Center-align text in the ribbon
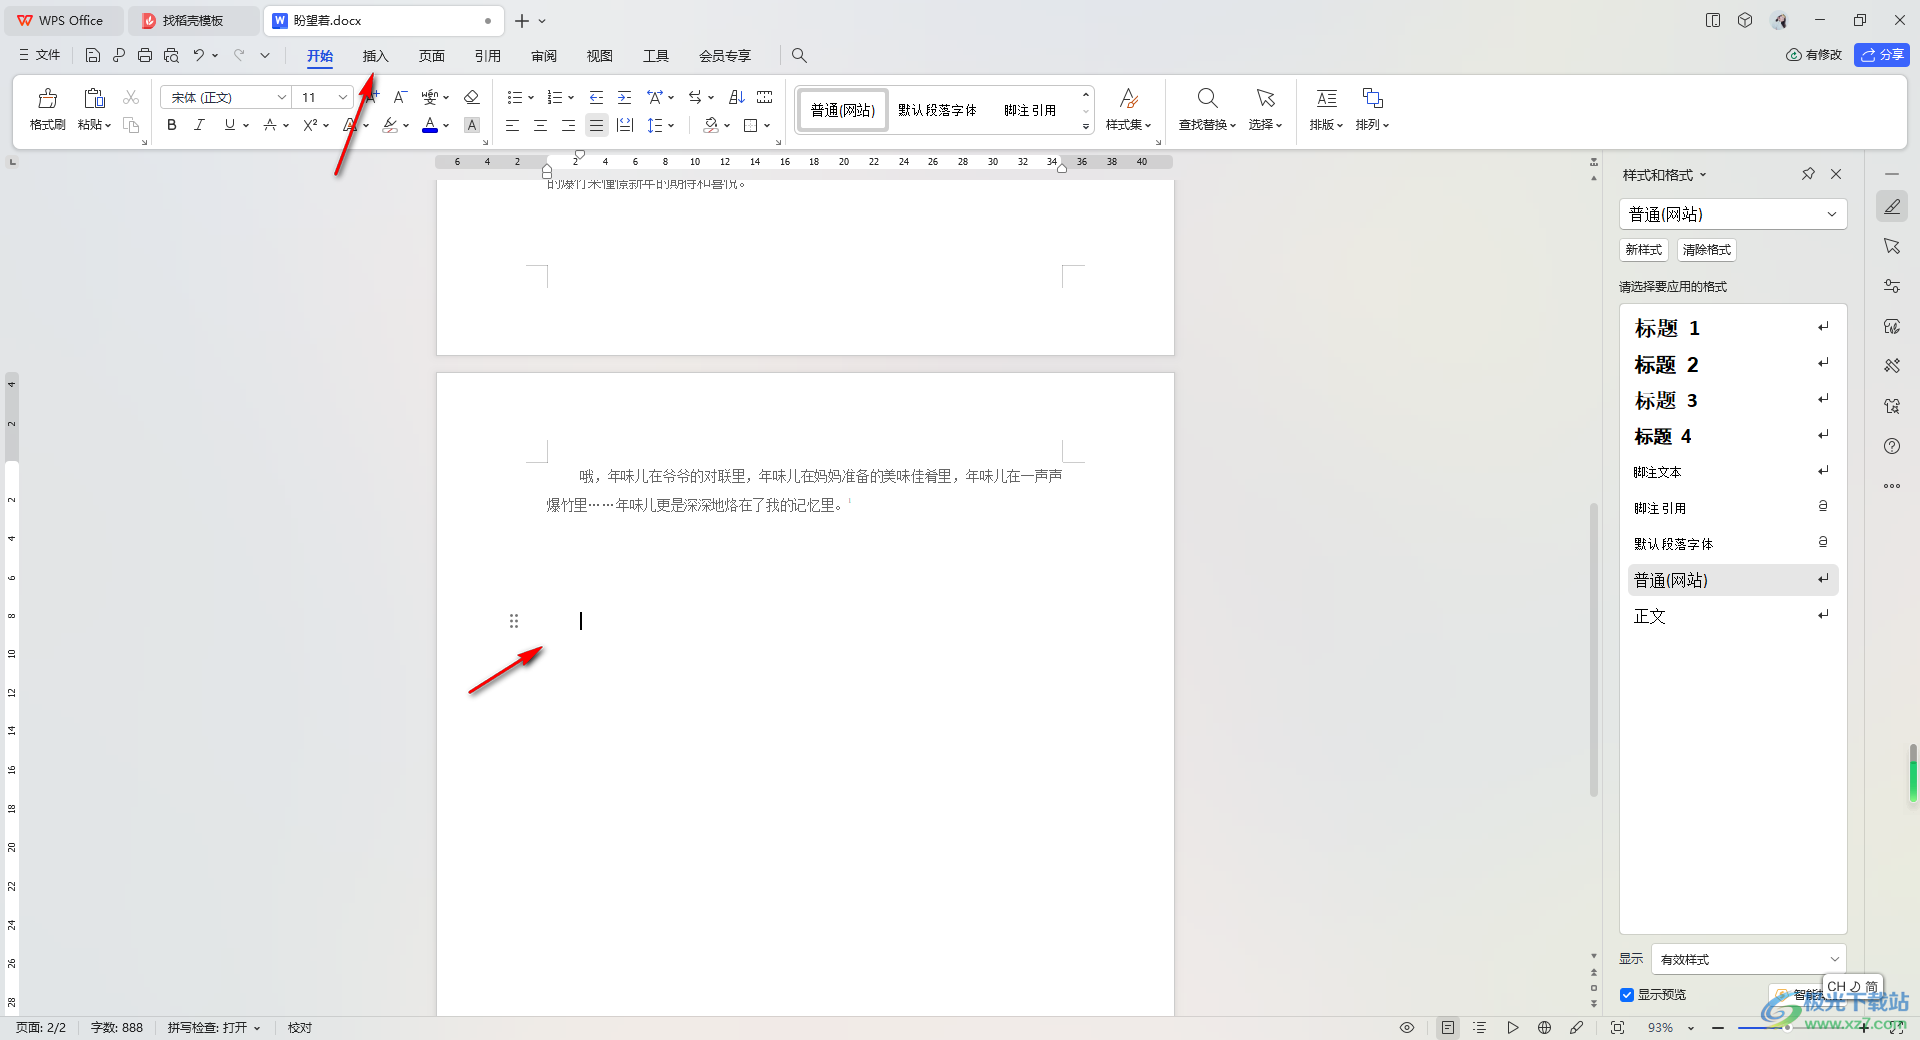The height and width of the screenshot is (1040, 1920). pyautogui.click(x=540, y=125)
